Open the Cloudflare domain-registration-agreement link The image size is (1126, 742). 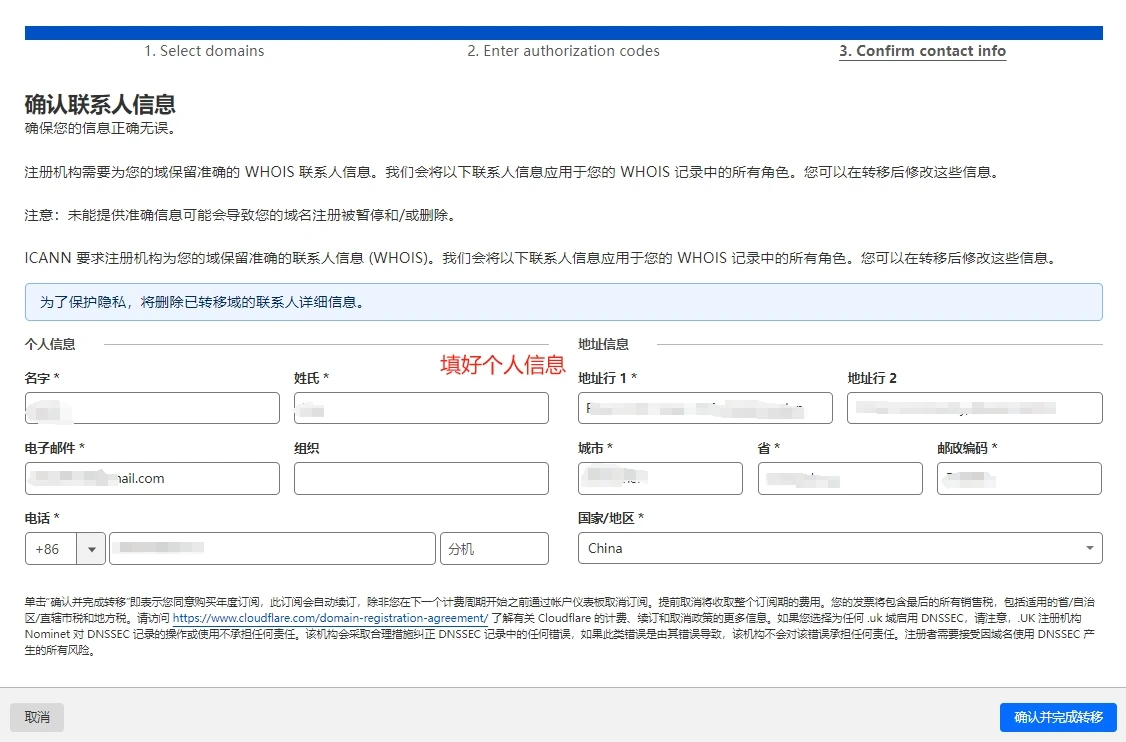coord(330,618)
